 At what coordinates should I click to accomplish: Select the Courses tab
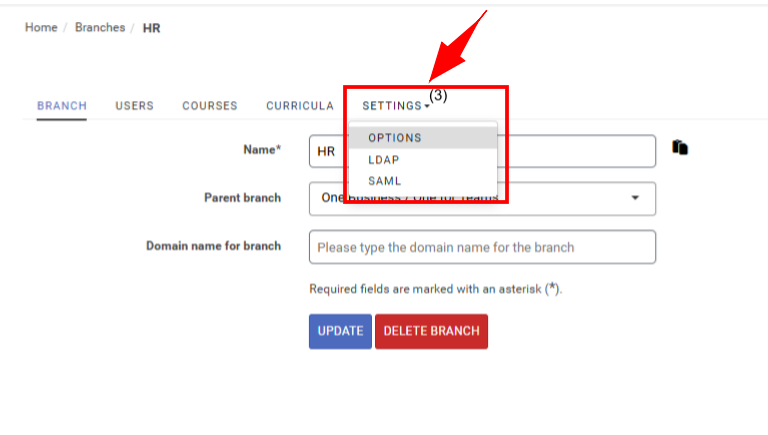[x=210, y=106]
